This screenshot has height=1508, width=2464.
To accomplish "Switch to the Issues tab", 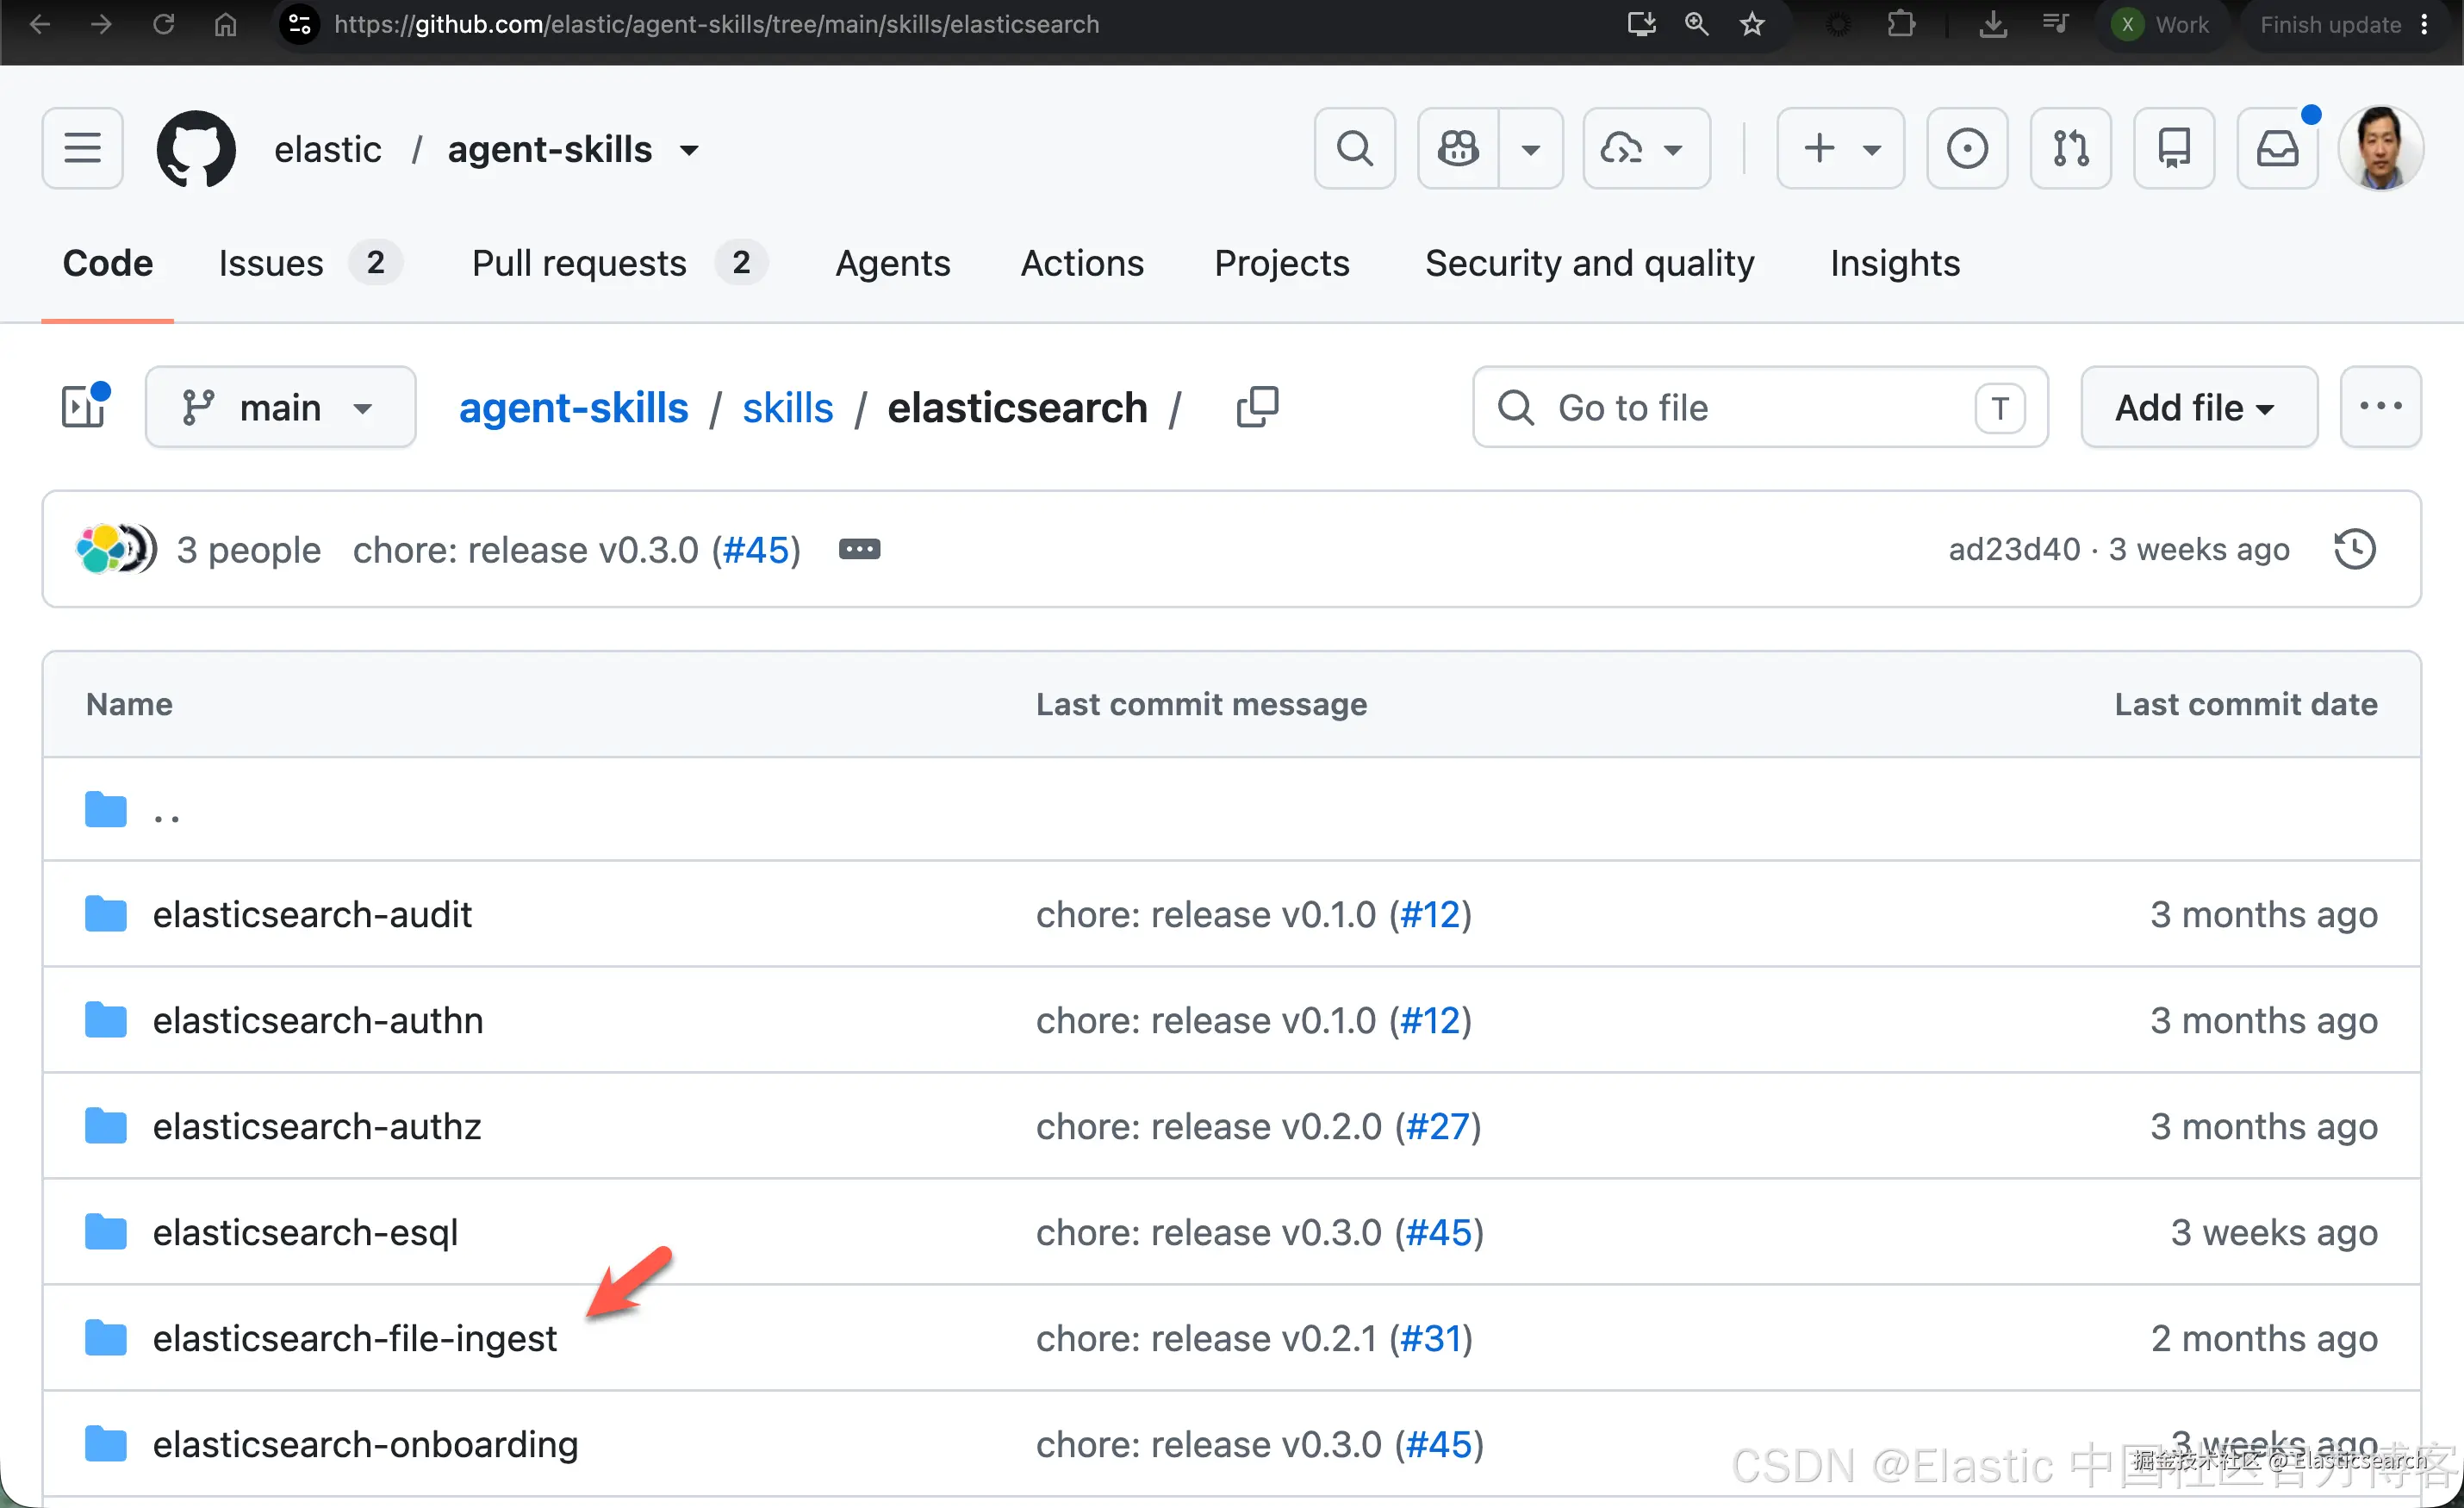I will point(309,262).
